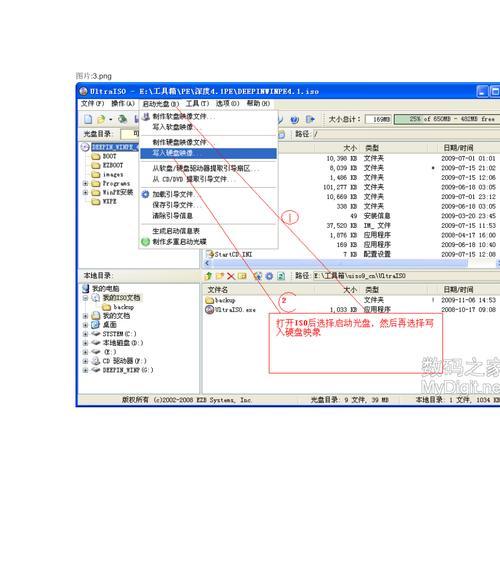Screen dimensions: 500x566
Task: Click the blue gear icon in local toolbar
Action: pyautogui.click(x=269, y=276)
